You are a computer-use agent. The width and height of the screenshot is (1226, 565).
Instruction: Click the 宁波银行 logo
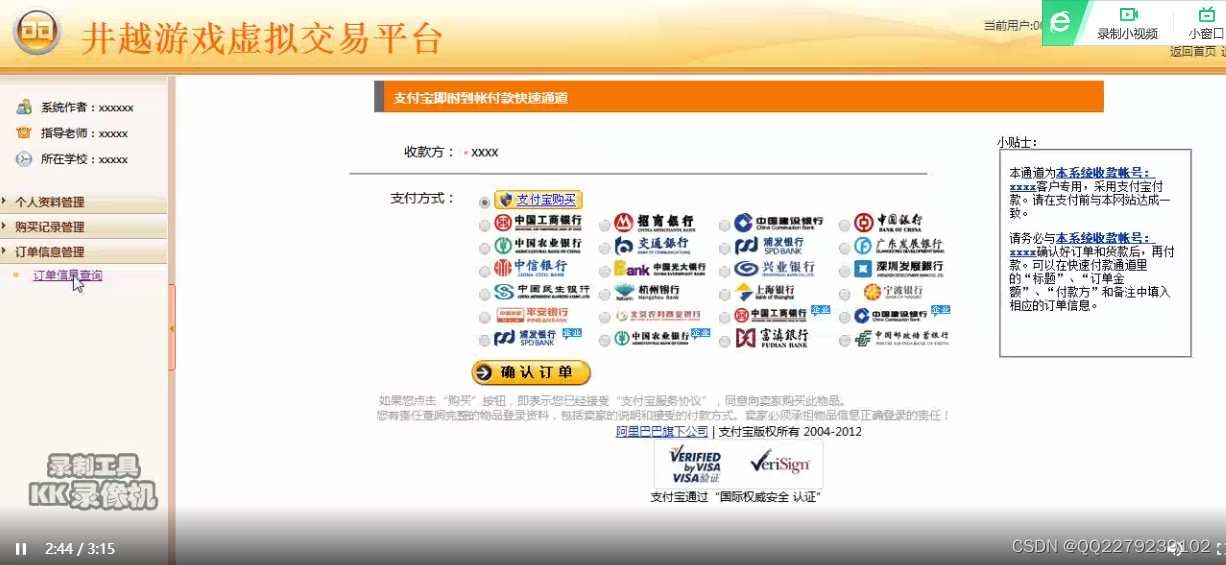pos(893,292)
